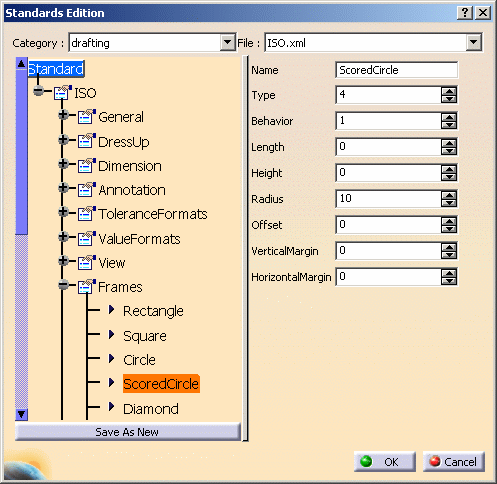
Task: Click the OK button
Action: [385, 462]
